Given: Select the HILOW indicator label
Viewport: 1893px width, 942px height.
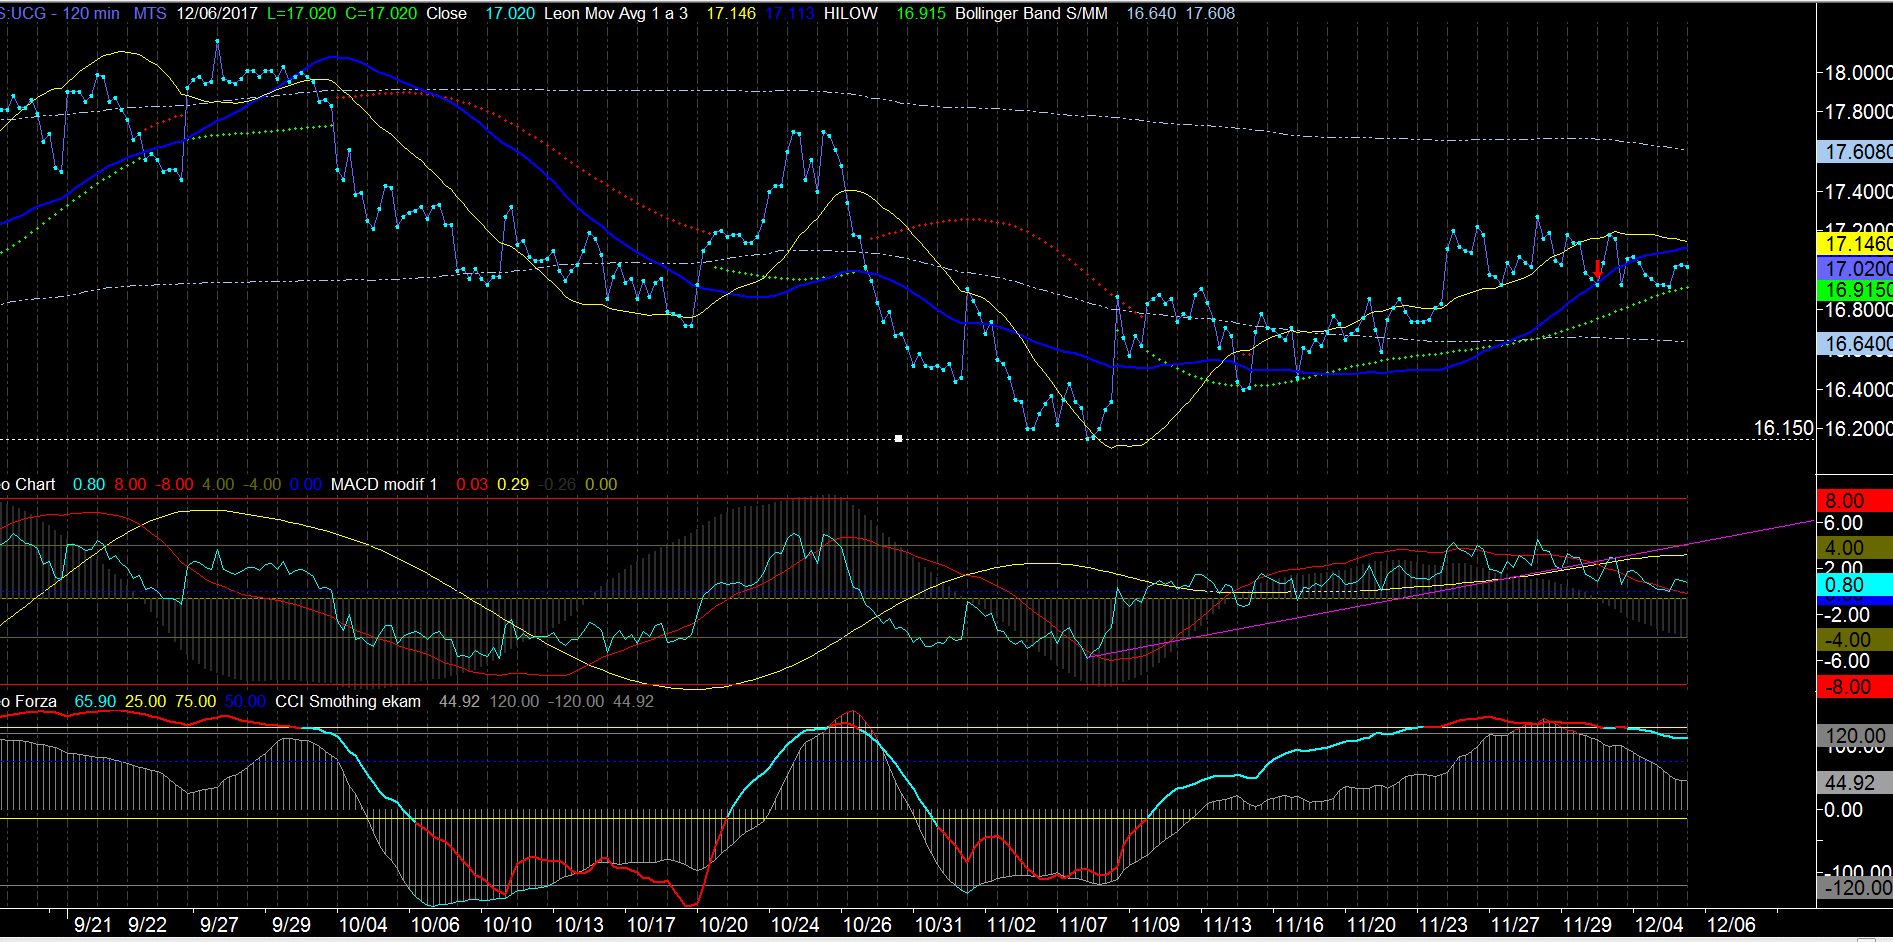Looking at the screenshot, I should pyautogui.click(x=851, y=13).
